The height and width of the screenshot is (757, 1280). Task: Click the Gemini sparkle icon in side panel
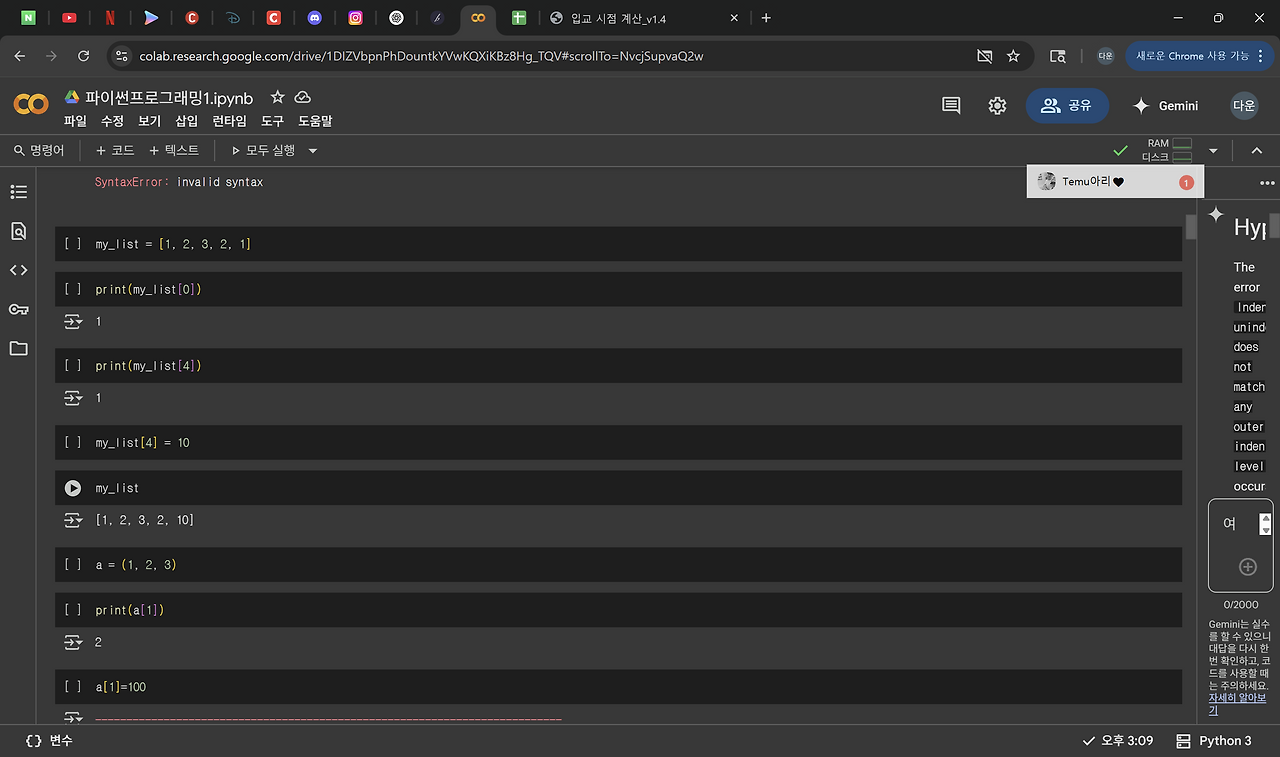(1216, 215)
